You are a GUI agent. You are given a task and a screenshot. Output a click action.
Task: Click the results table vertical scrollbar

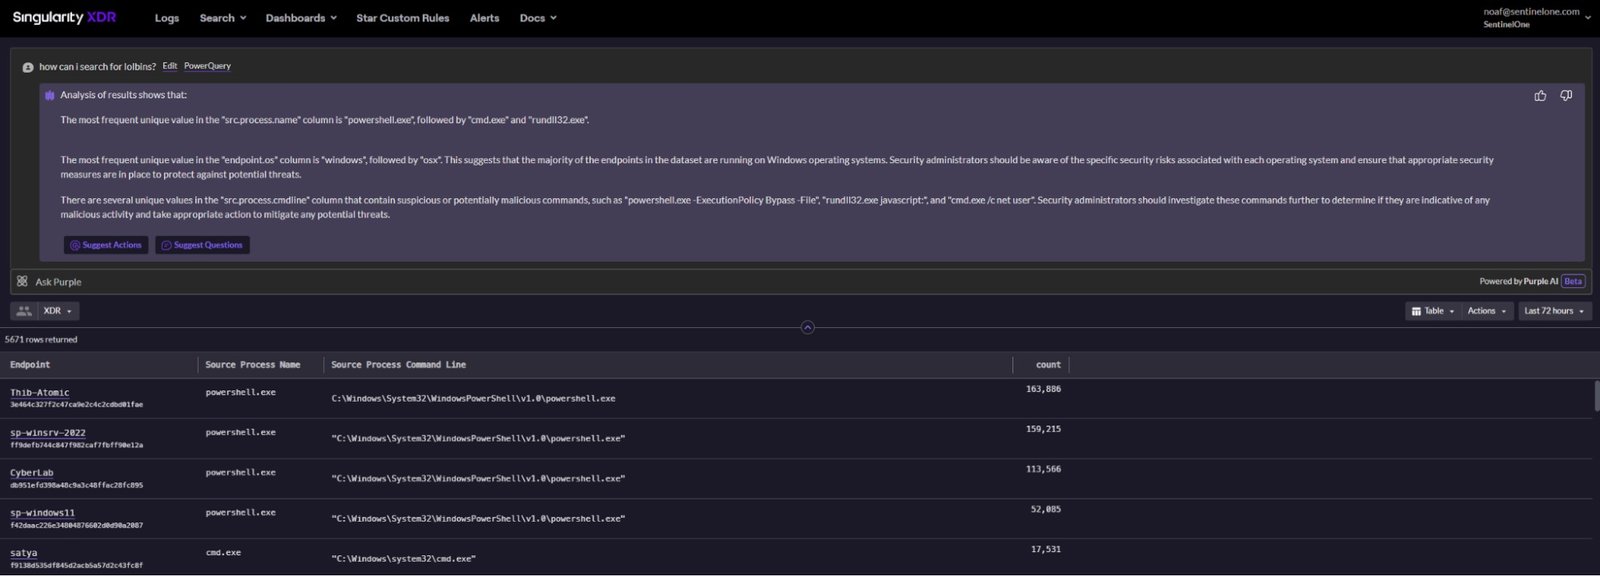[1595, 396]
